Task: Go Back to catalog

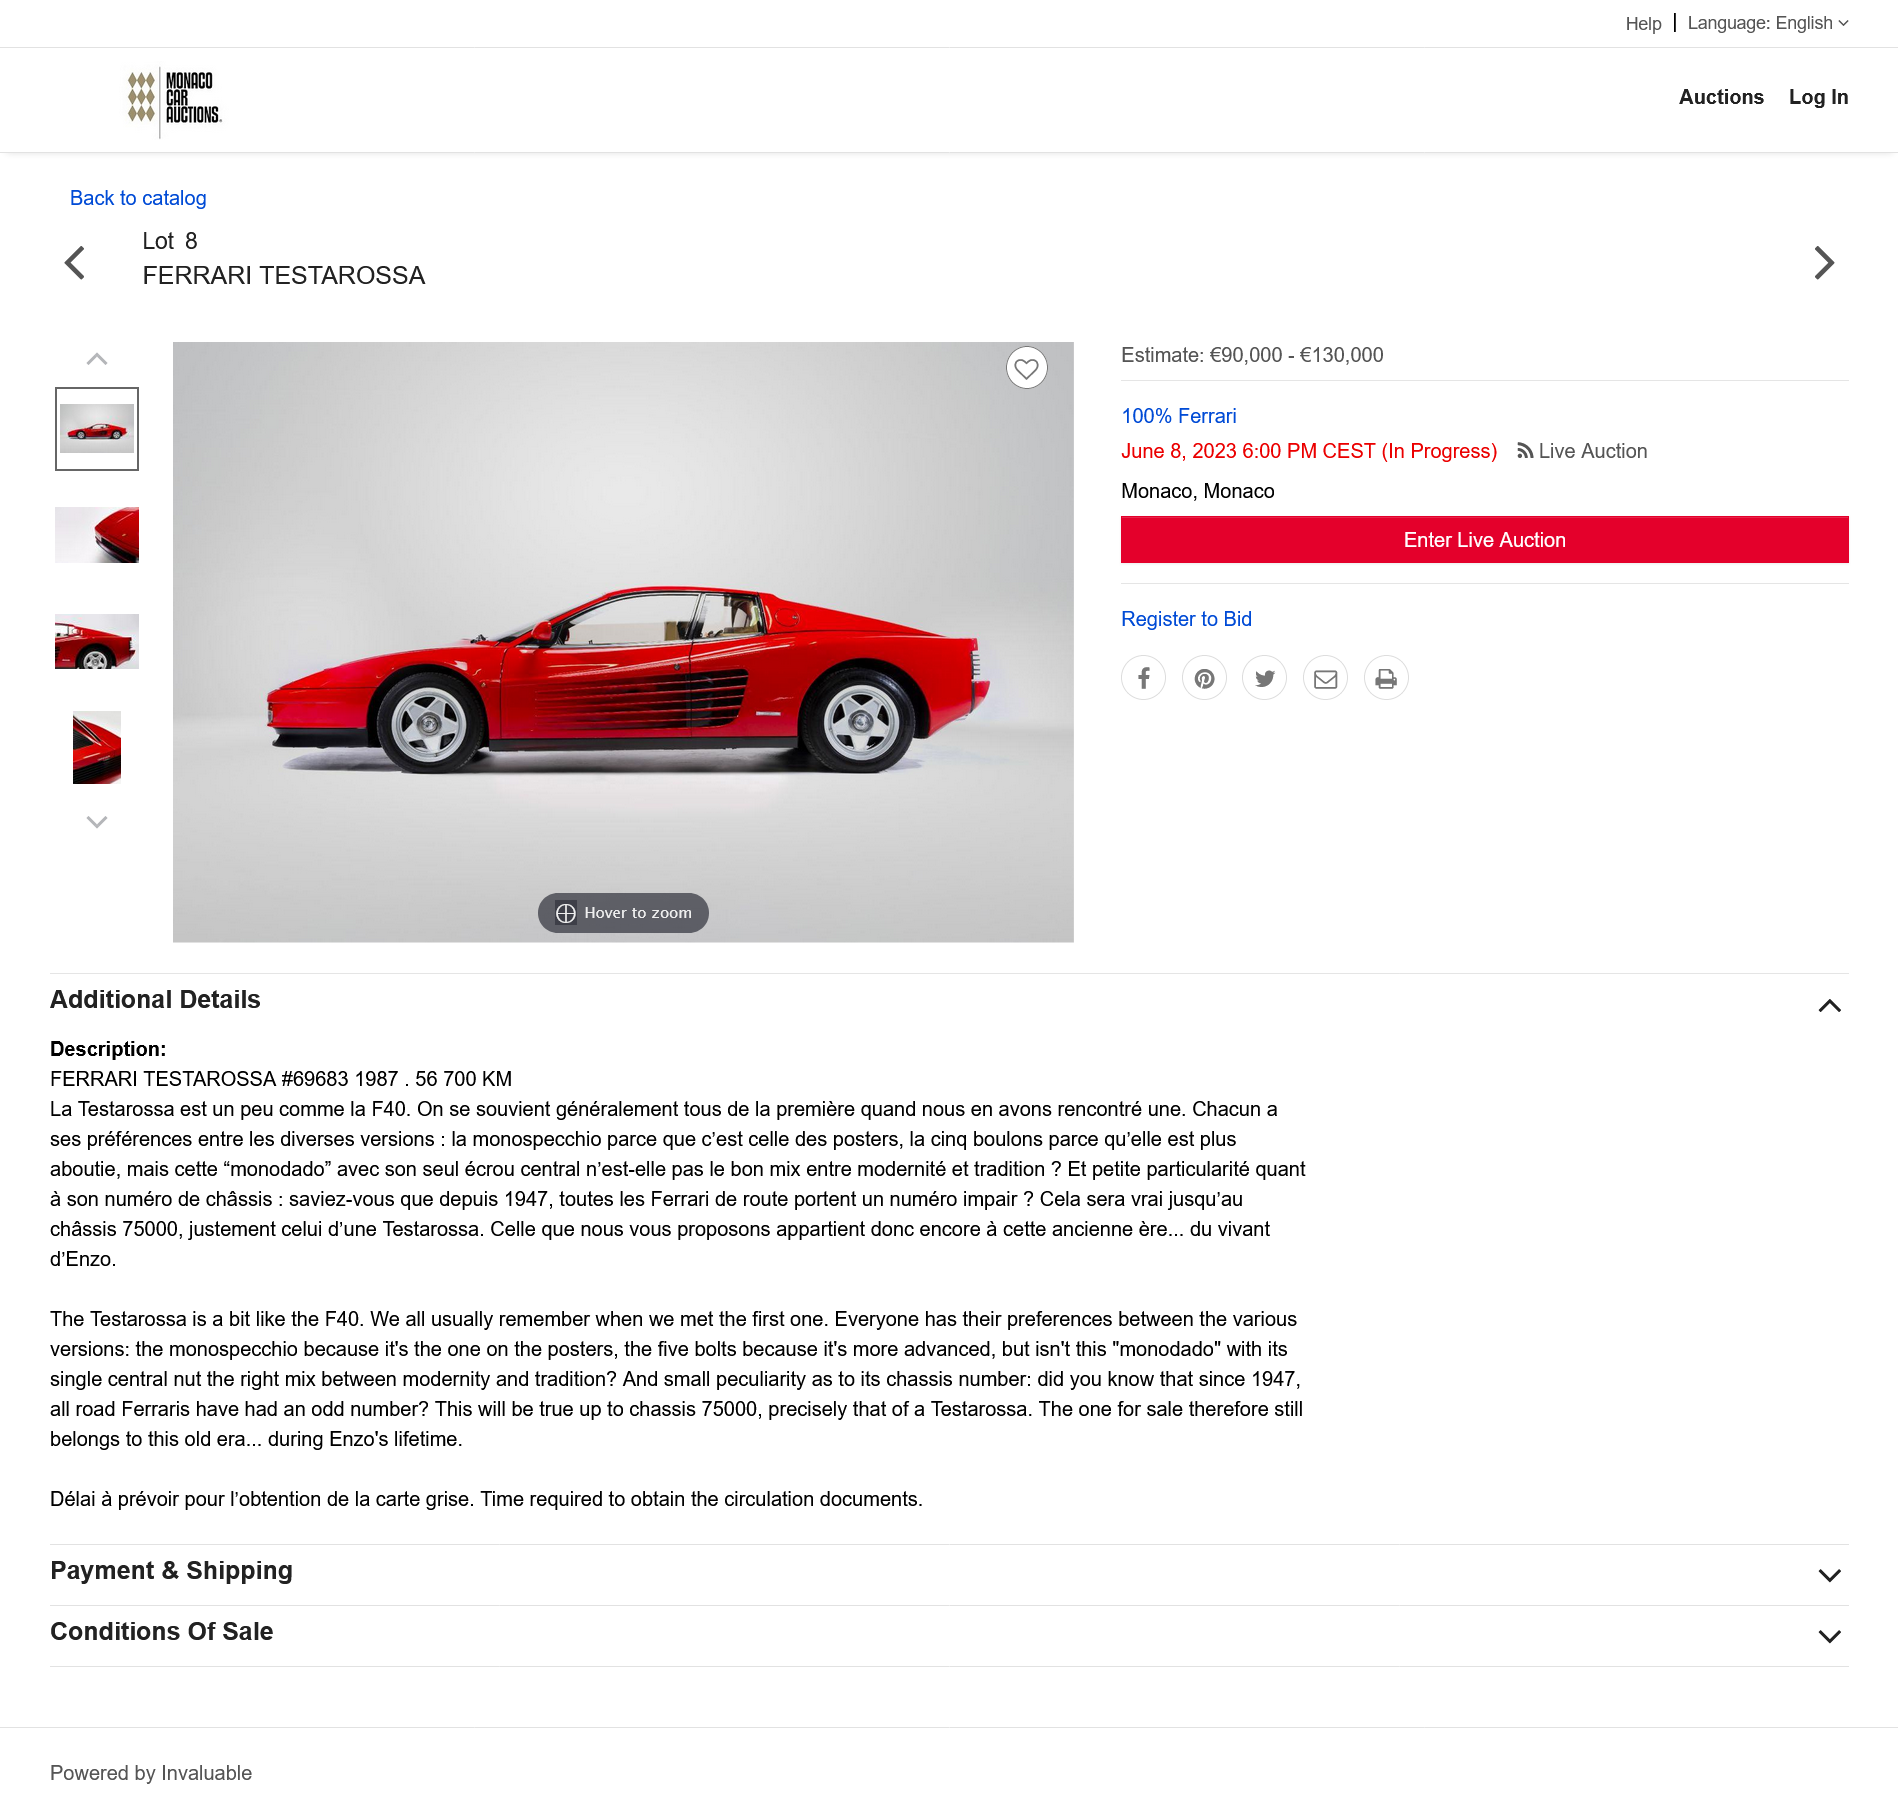Action: 138,198
